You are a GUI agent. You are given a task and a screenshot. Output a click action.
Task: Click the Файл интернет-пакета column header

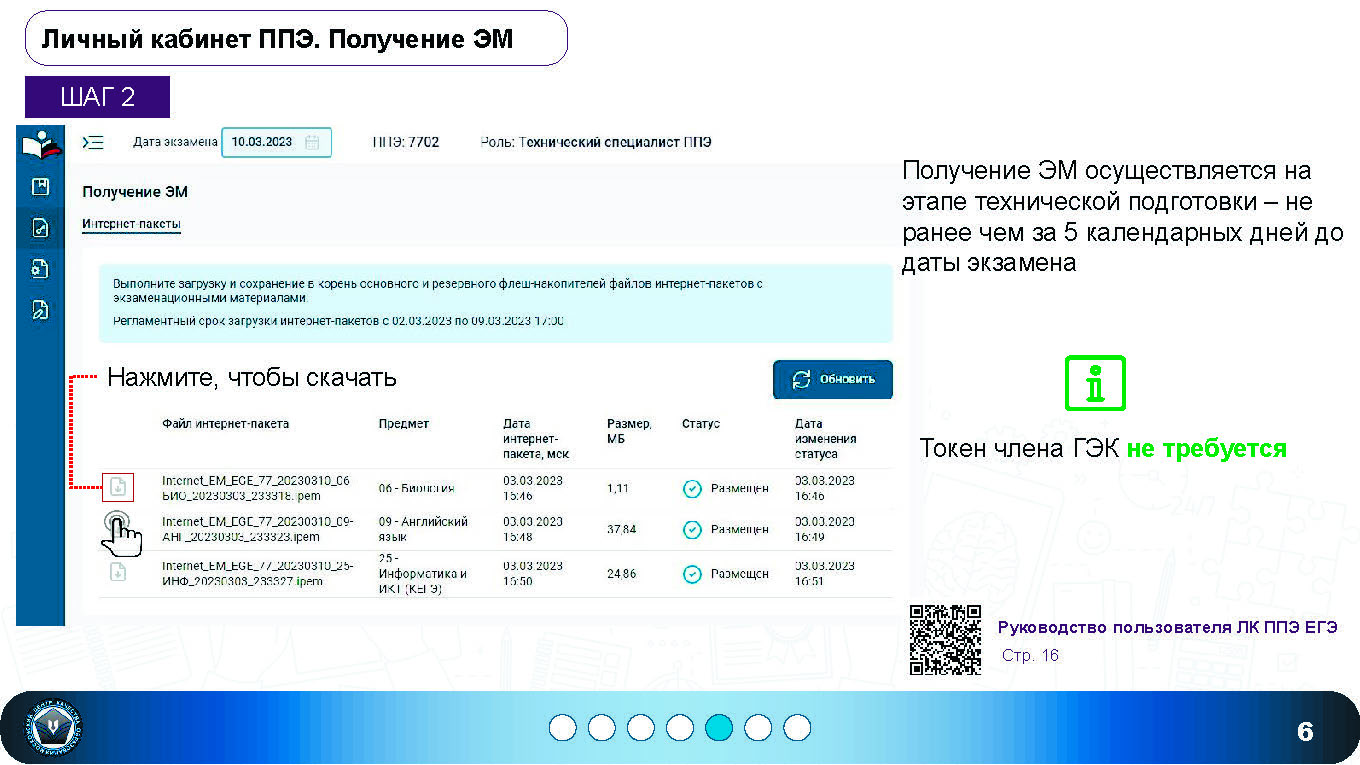point(225,424)
